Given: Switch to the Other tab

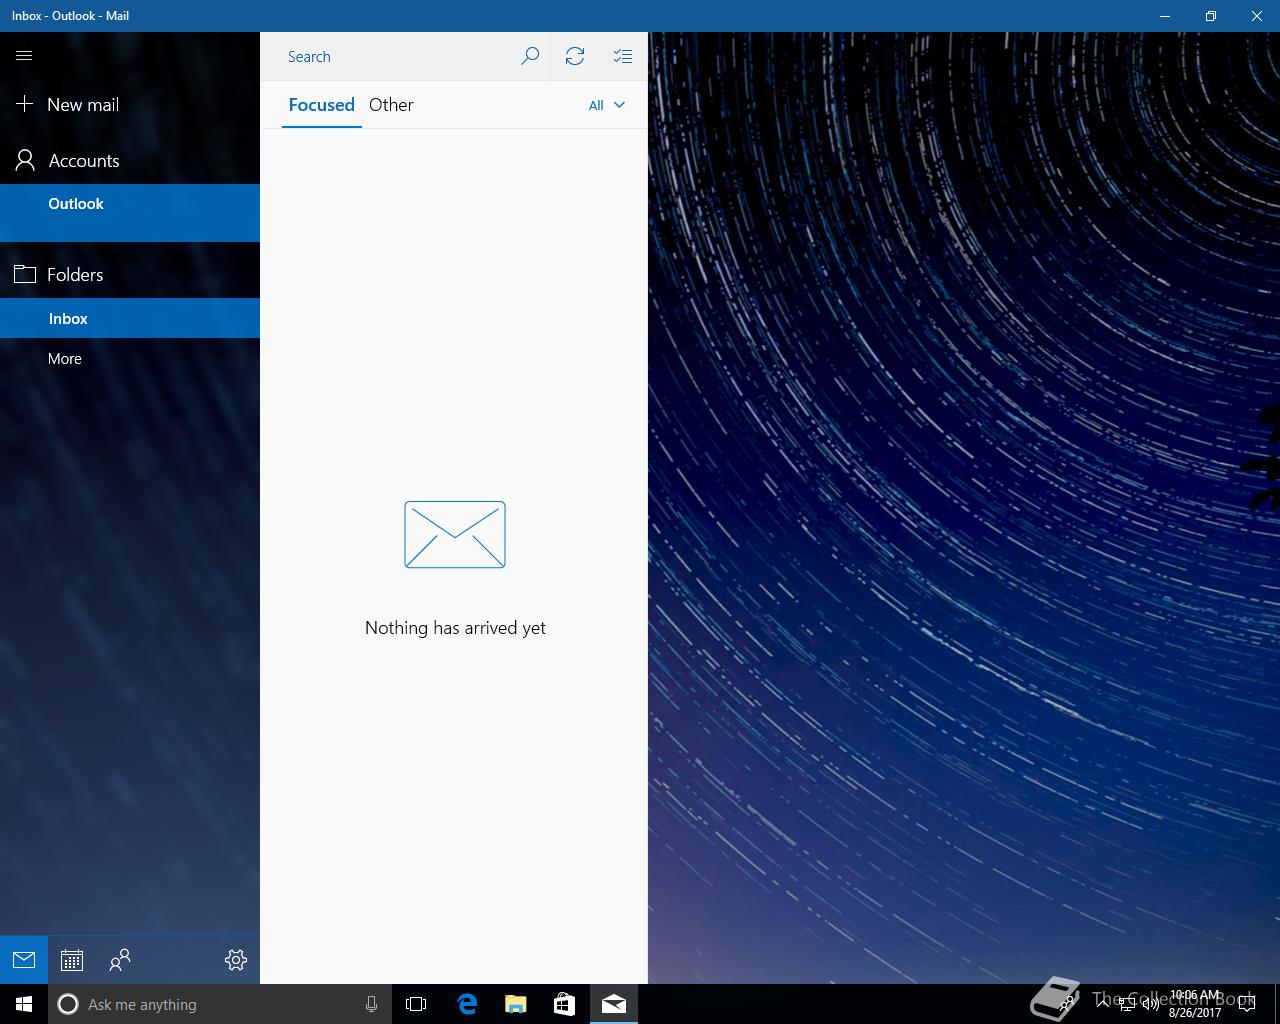Looking at the screenshot, I should click(x=391, y=105).
